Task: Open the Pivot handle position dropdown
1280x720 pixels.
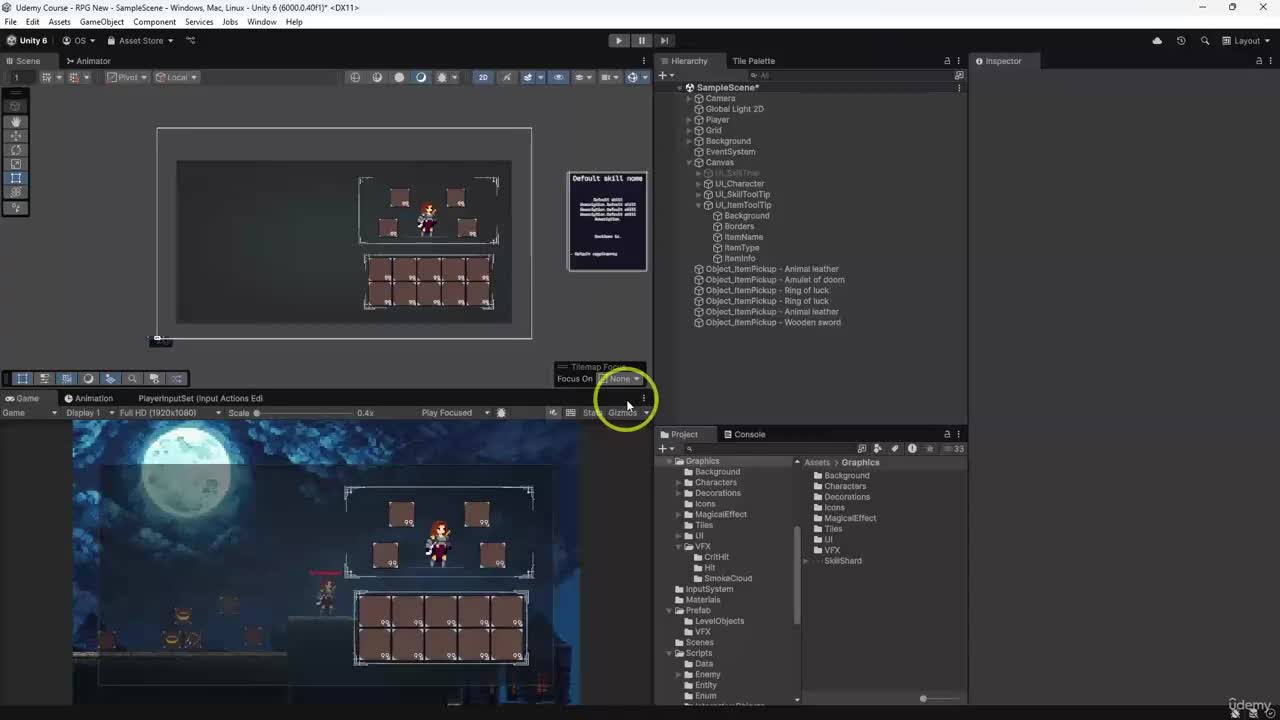Action: tap(127, 77)
